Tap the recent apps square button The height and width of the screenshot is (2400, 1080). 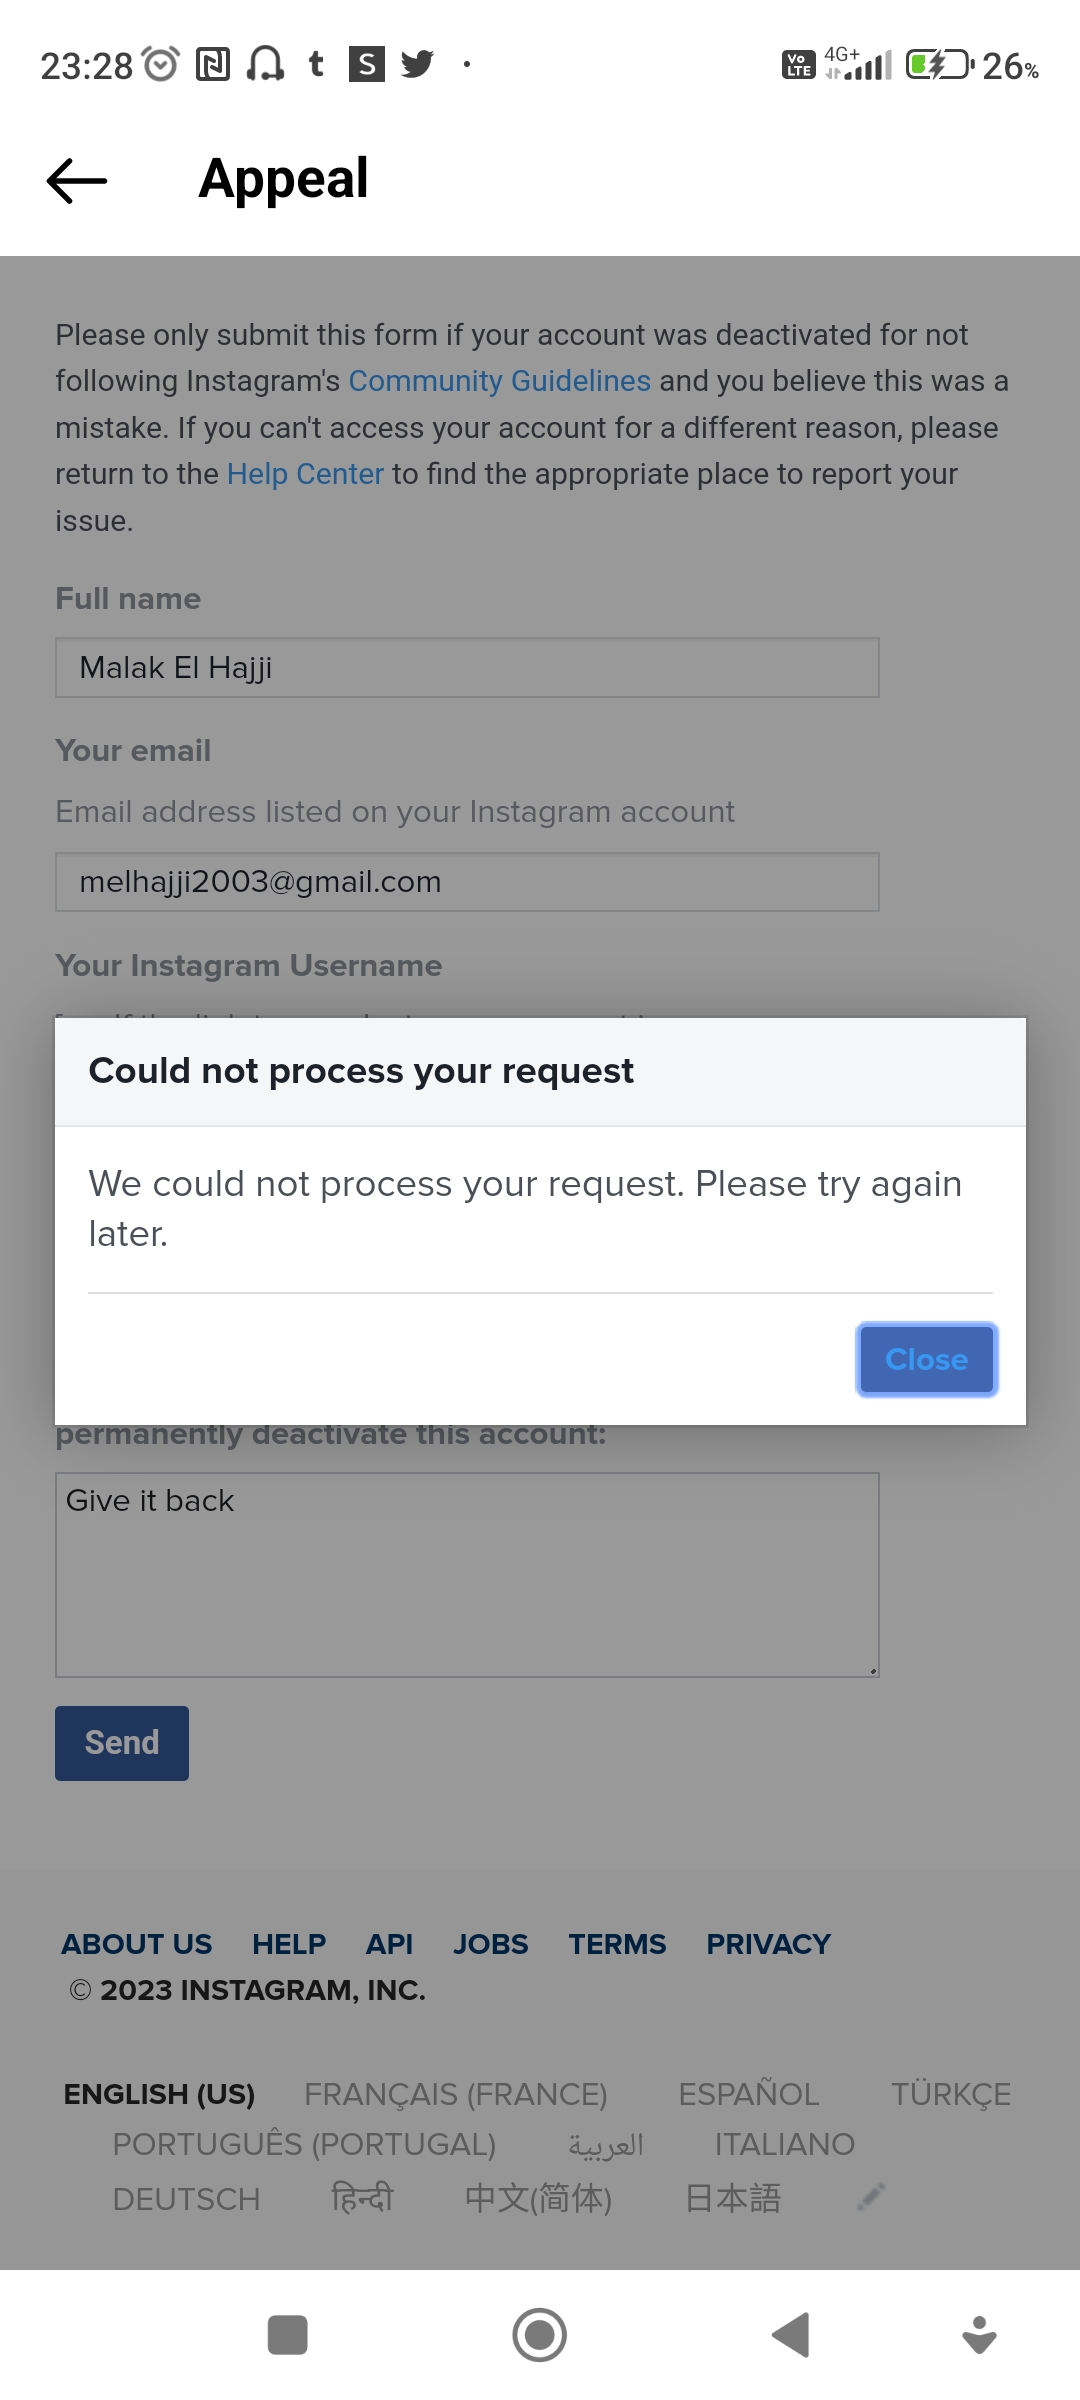pyautogui.click(x=288, y=2336)
